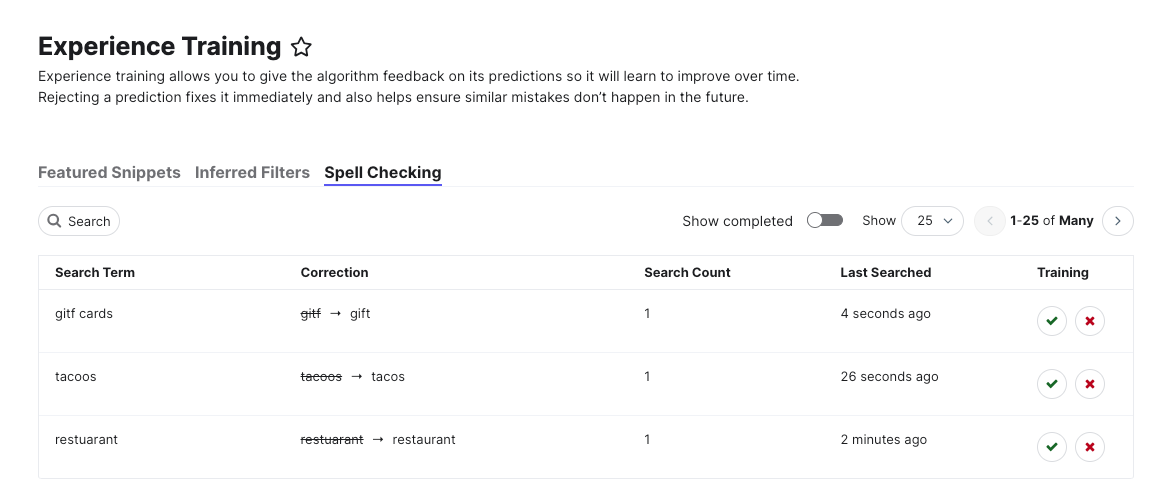Screen dimensions: 1170x500
Task: Go to next page with right chevron
Action: point(1118,221)
